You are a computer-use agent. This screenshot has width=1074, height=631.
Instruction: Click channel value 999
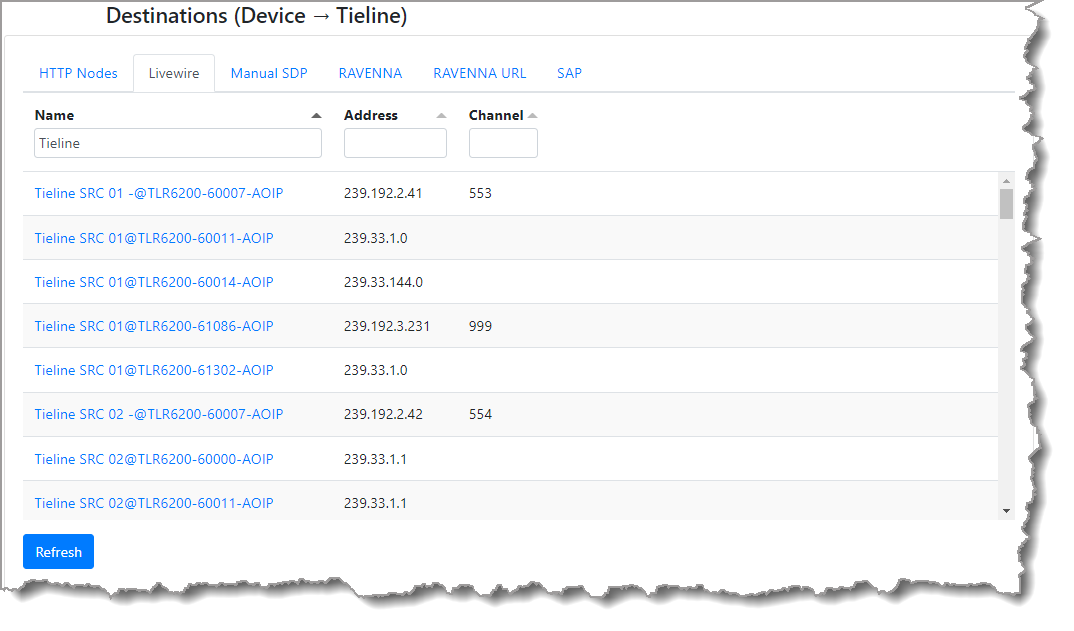click(480, 326)
